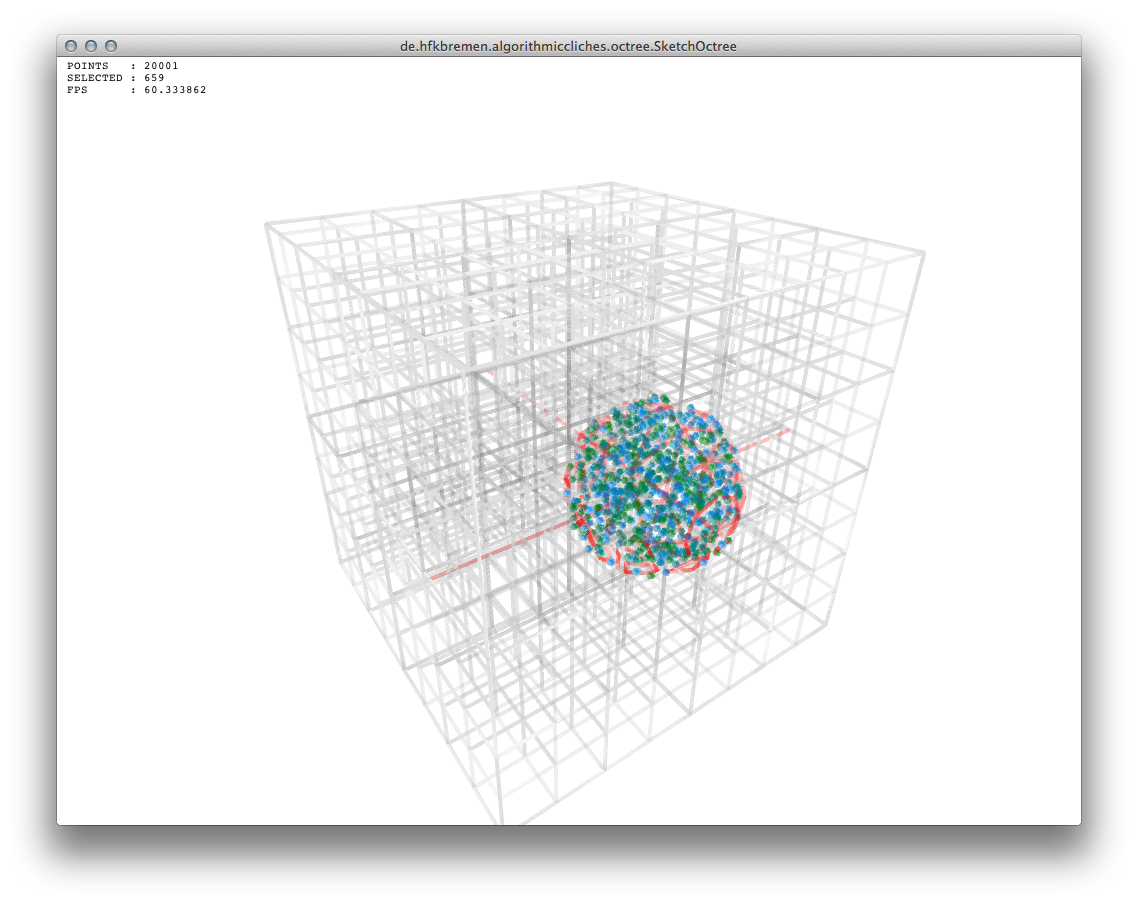
Task: Minimize the SketchOctree window
Action: pyautogui.click(x=91, y=46)
